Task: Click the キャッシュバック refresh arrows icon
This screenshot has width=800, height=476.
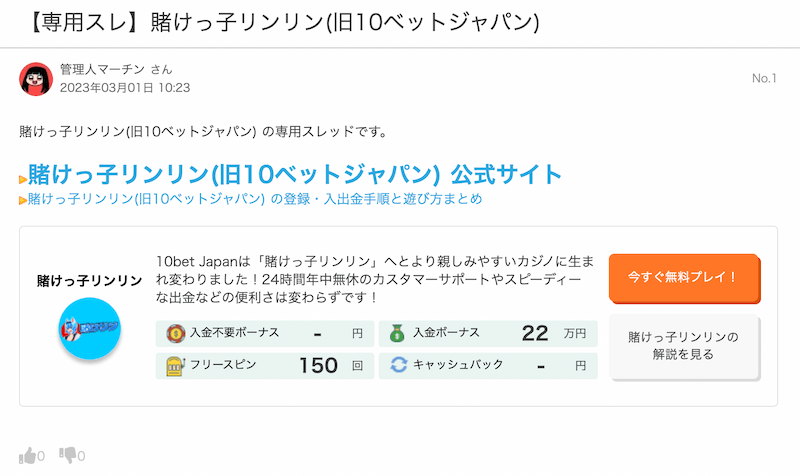Action: coord(398,365)
